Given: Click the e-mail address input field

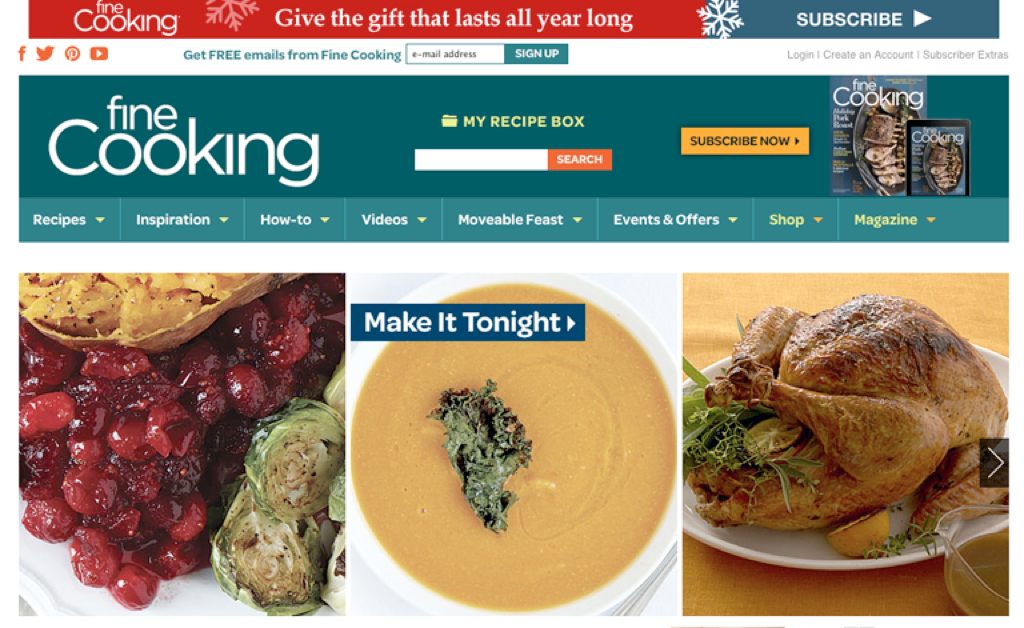Looking at the screenshot, I should point(455,54).
